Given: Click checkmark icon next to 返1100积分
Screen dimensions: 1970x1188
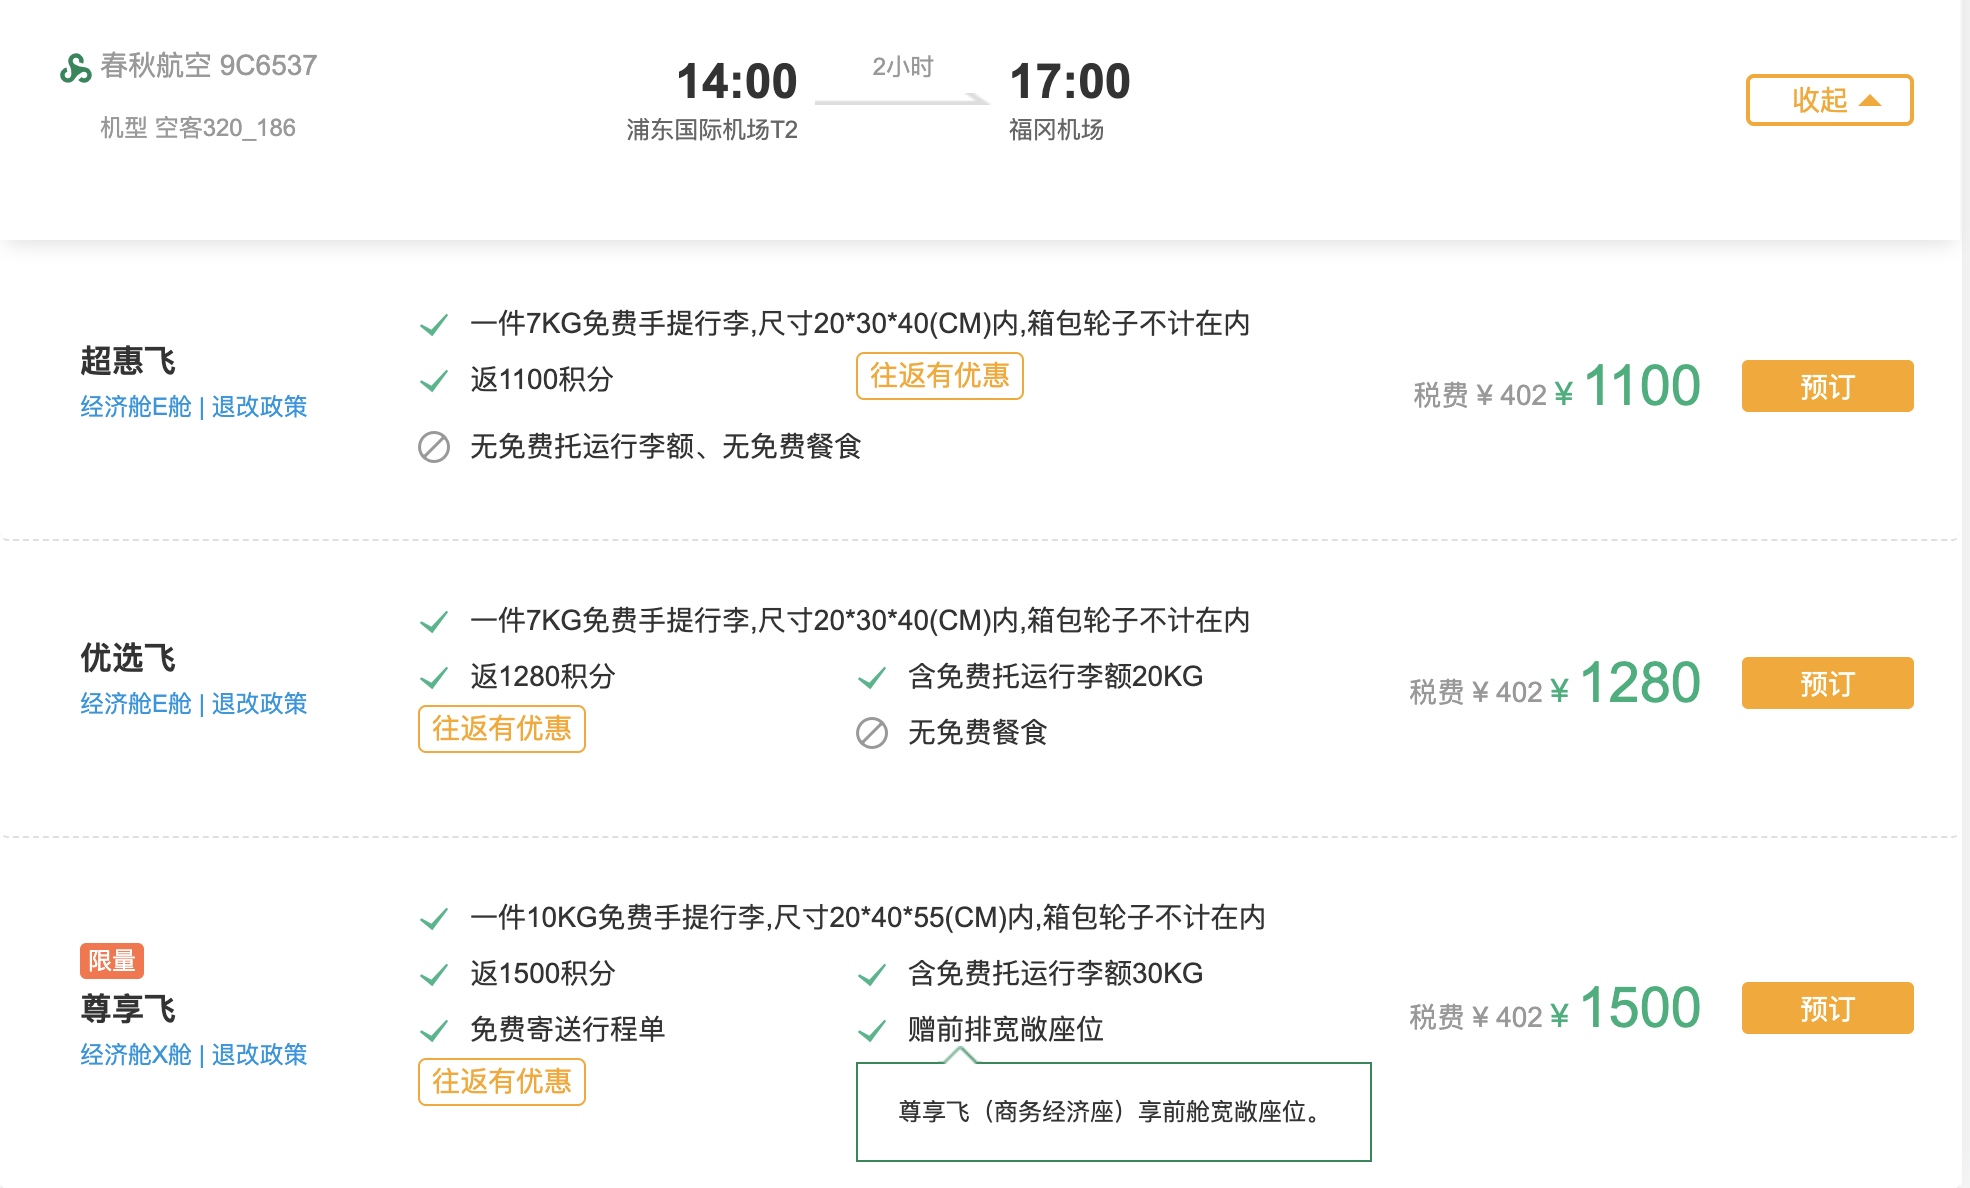Looking at the screenshot, I should coord(434,381).
